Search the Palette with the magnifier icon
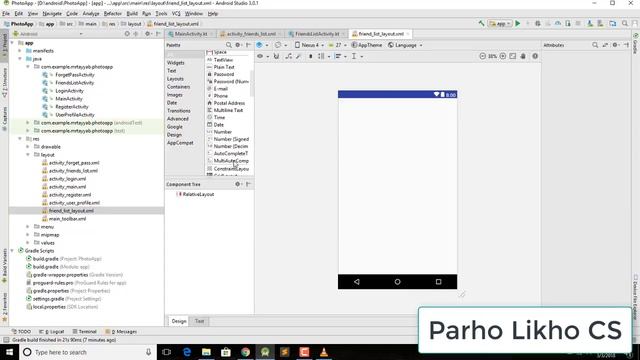 pos(229,45)
